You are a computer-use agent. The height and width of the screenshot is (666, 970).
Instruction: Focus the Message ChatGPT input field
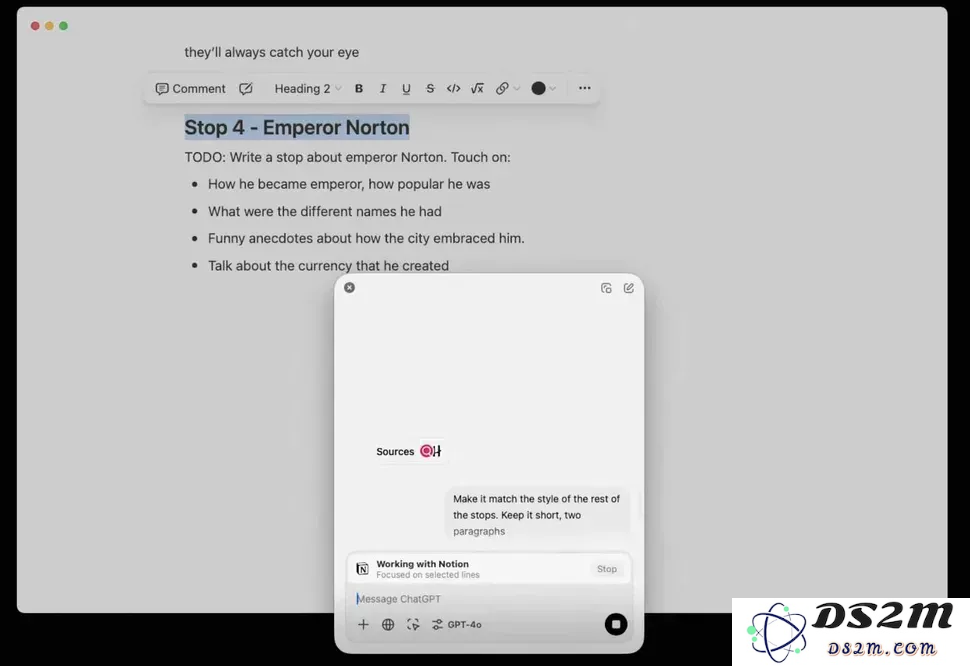pos(489,599)
